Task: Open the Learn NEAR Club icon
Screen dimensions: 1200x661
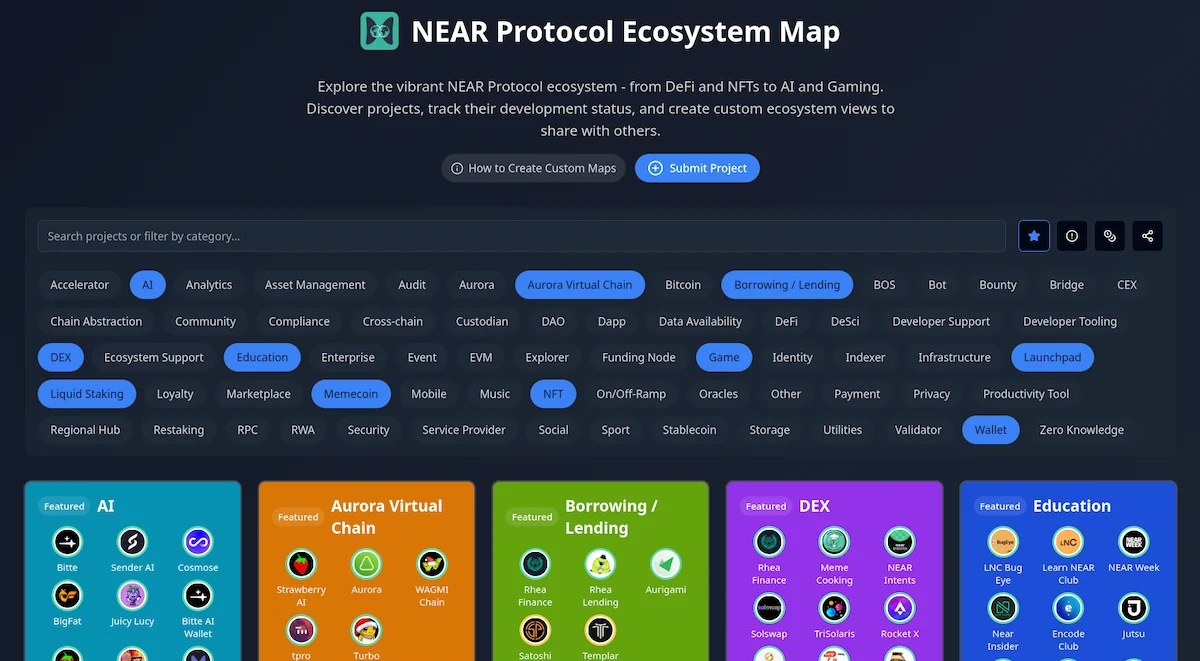Action: (x=1068, y=543)
